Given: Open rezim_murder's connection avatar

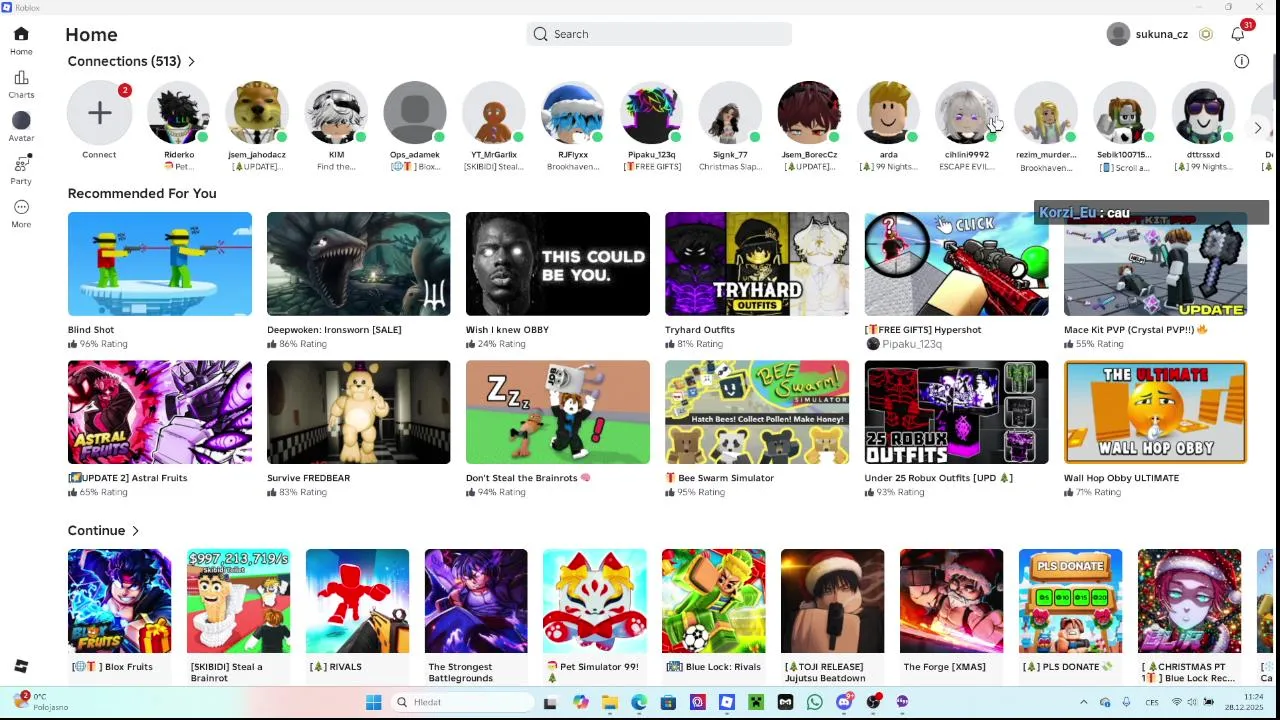Looking at the screenshot, I should 1046,113.
